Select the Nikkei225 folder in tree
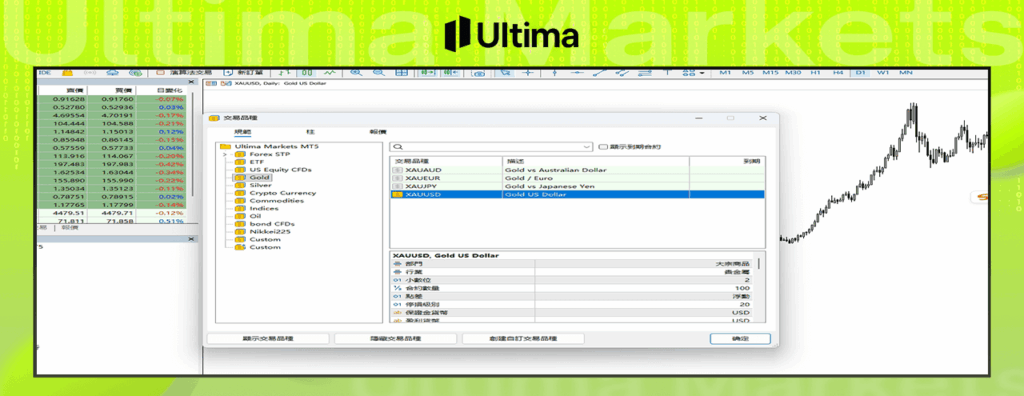The width and height of the screenshot is (1024, 396). click(x=270, y=232)
